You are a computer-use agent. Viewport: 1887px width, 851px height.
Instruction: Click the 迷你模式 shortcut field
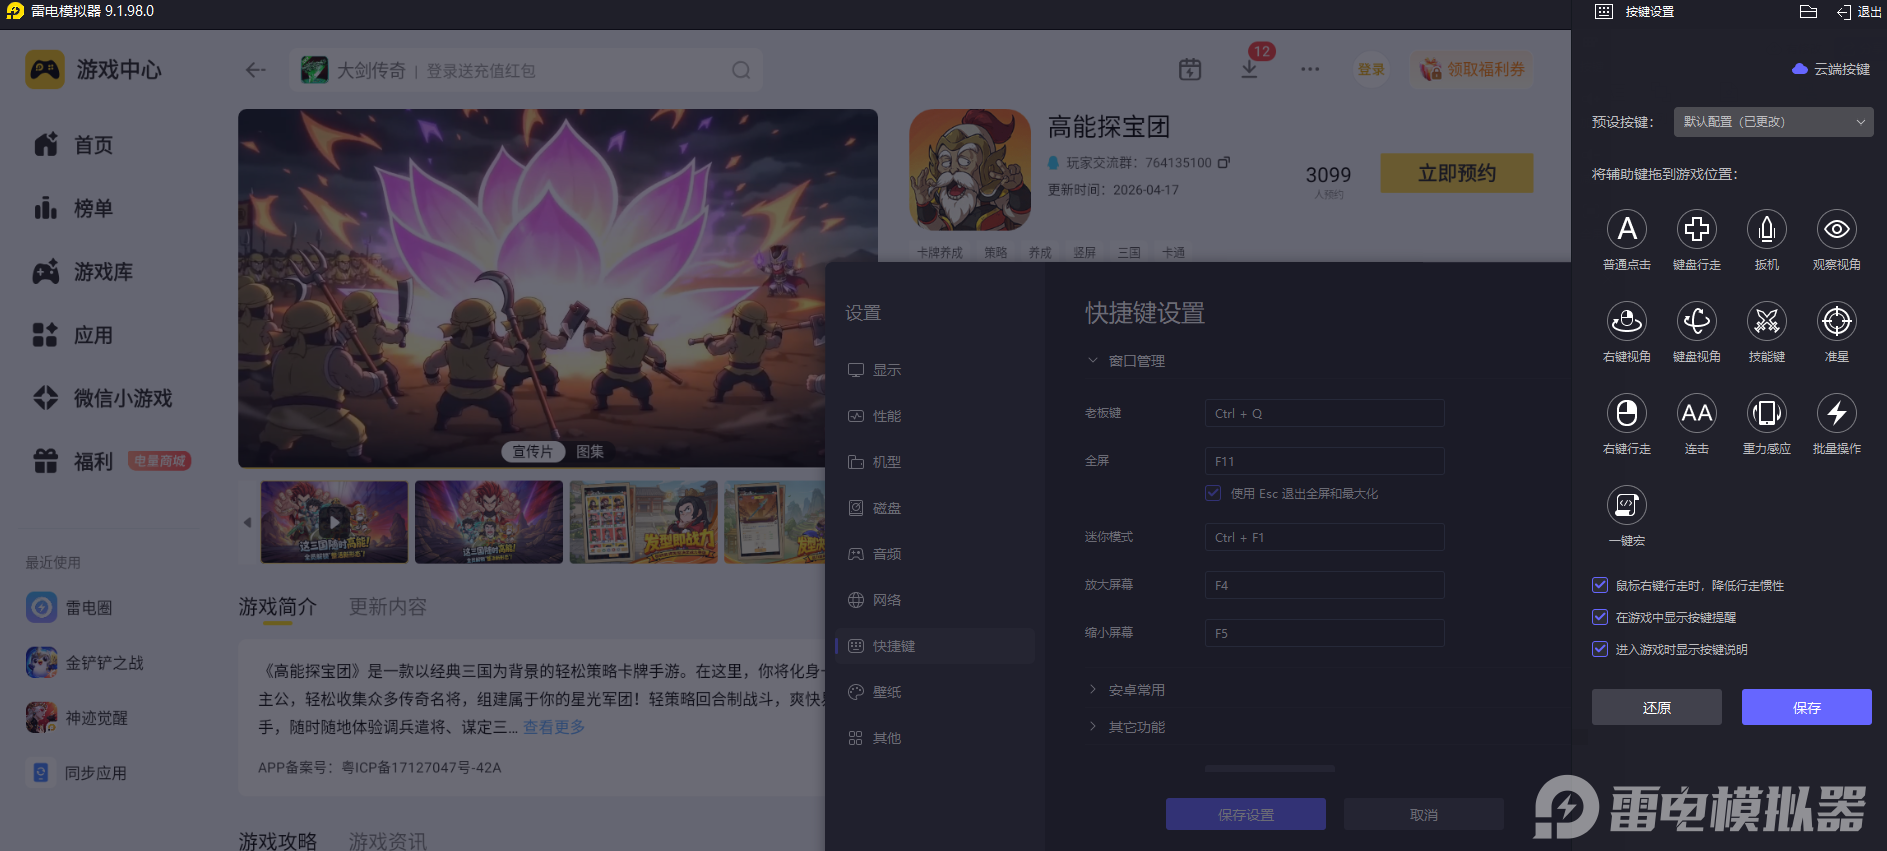[1325, 537]
